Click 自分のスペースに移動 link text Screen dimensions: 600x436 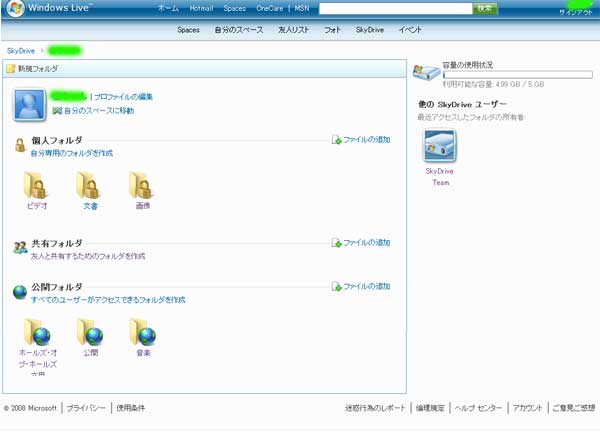(99, 111)
